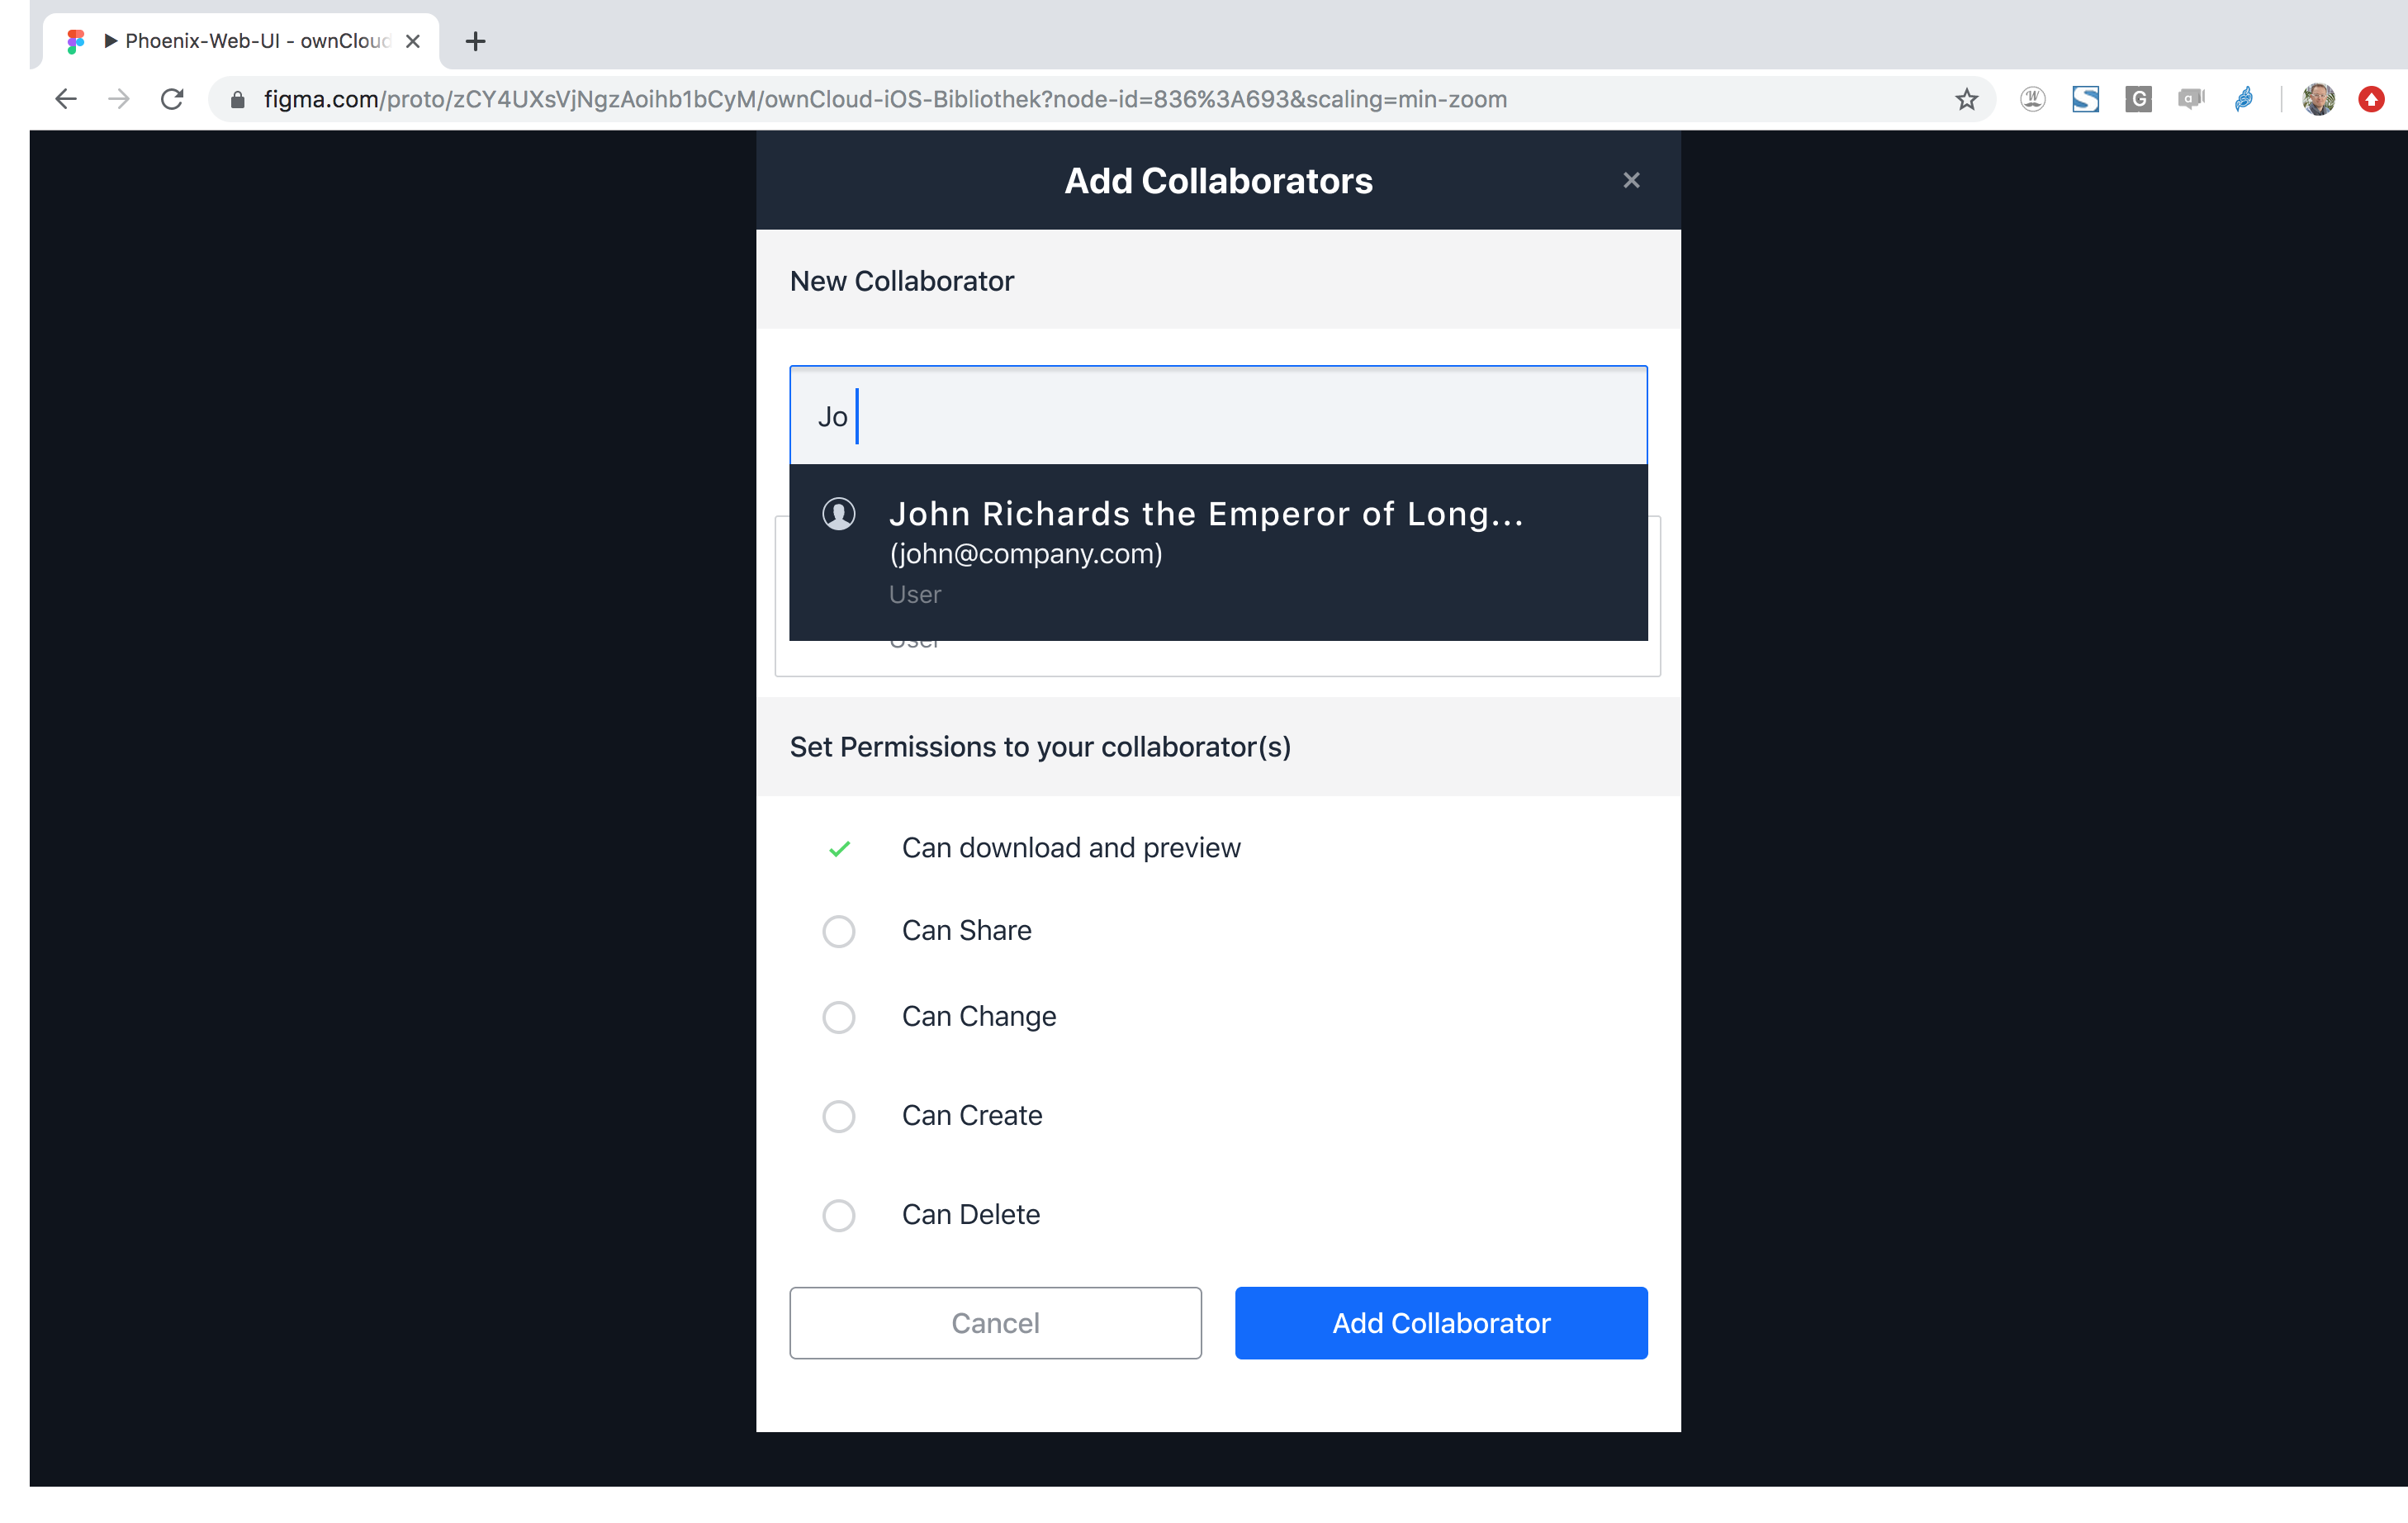Close the Phoenix-Web-UI browser tab
Screen dimensions: 2408x1523
tap(412, 41)
